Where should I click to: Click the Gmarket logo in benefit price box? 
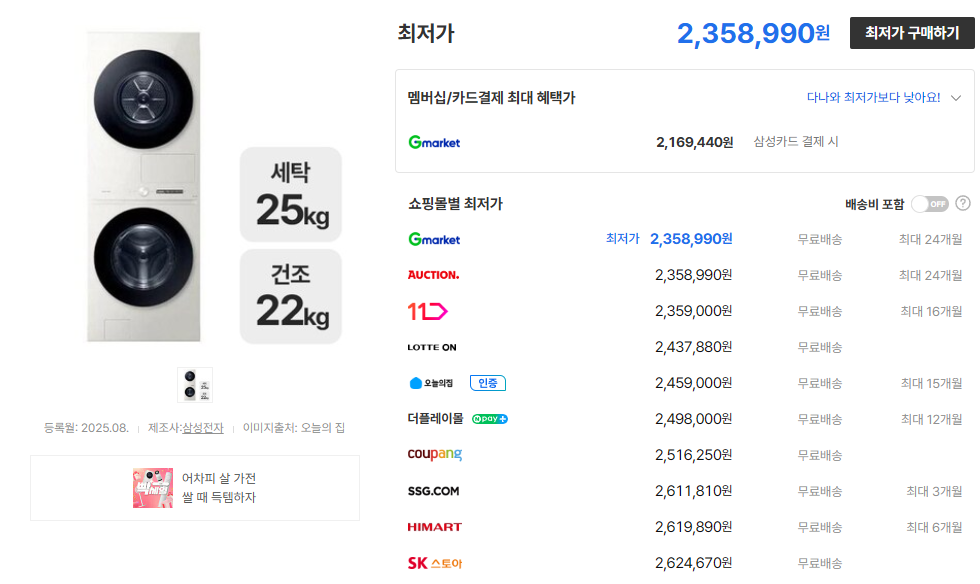pos(434,142)
